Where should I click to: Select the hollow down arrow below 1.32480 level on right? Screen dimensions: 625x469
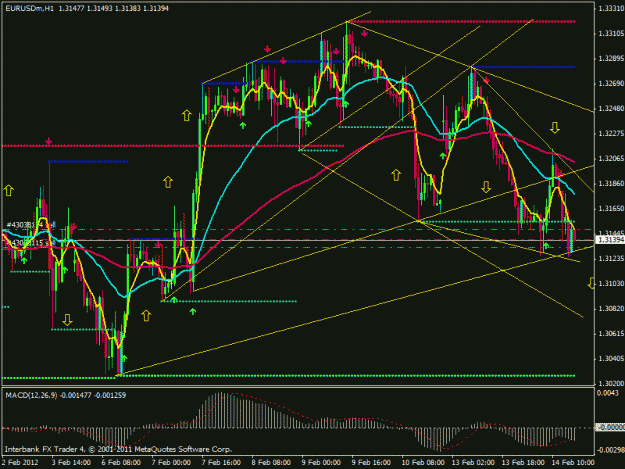pyautogui.click(x=554, y=128)
